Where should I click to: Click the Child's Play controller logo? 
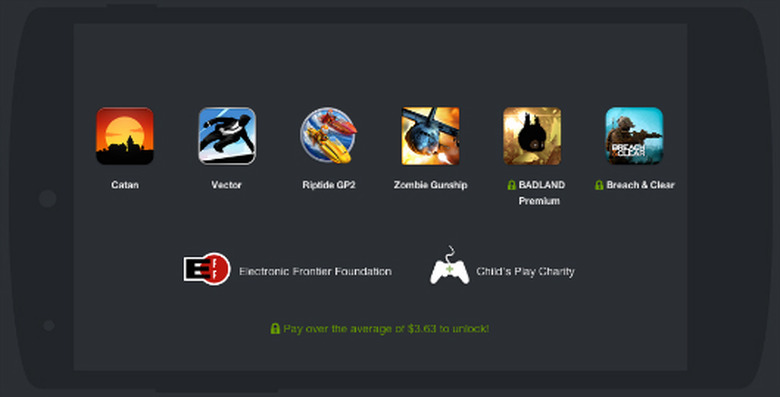click(449, 266)
